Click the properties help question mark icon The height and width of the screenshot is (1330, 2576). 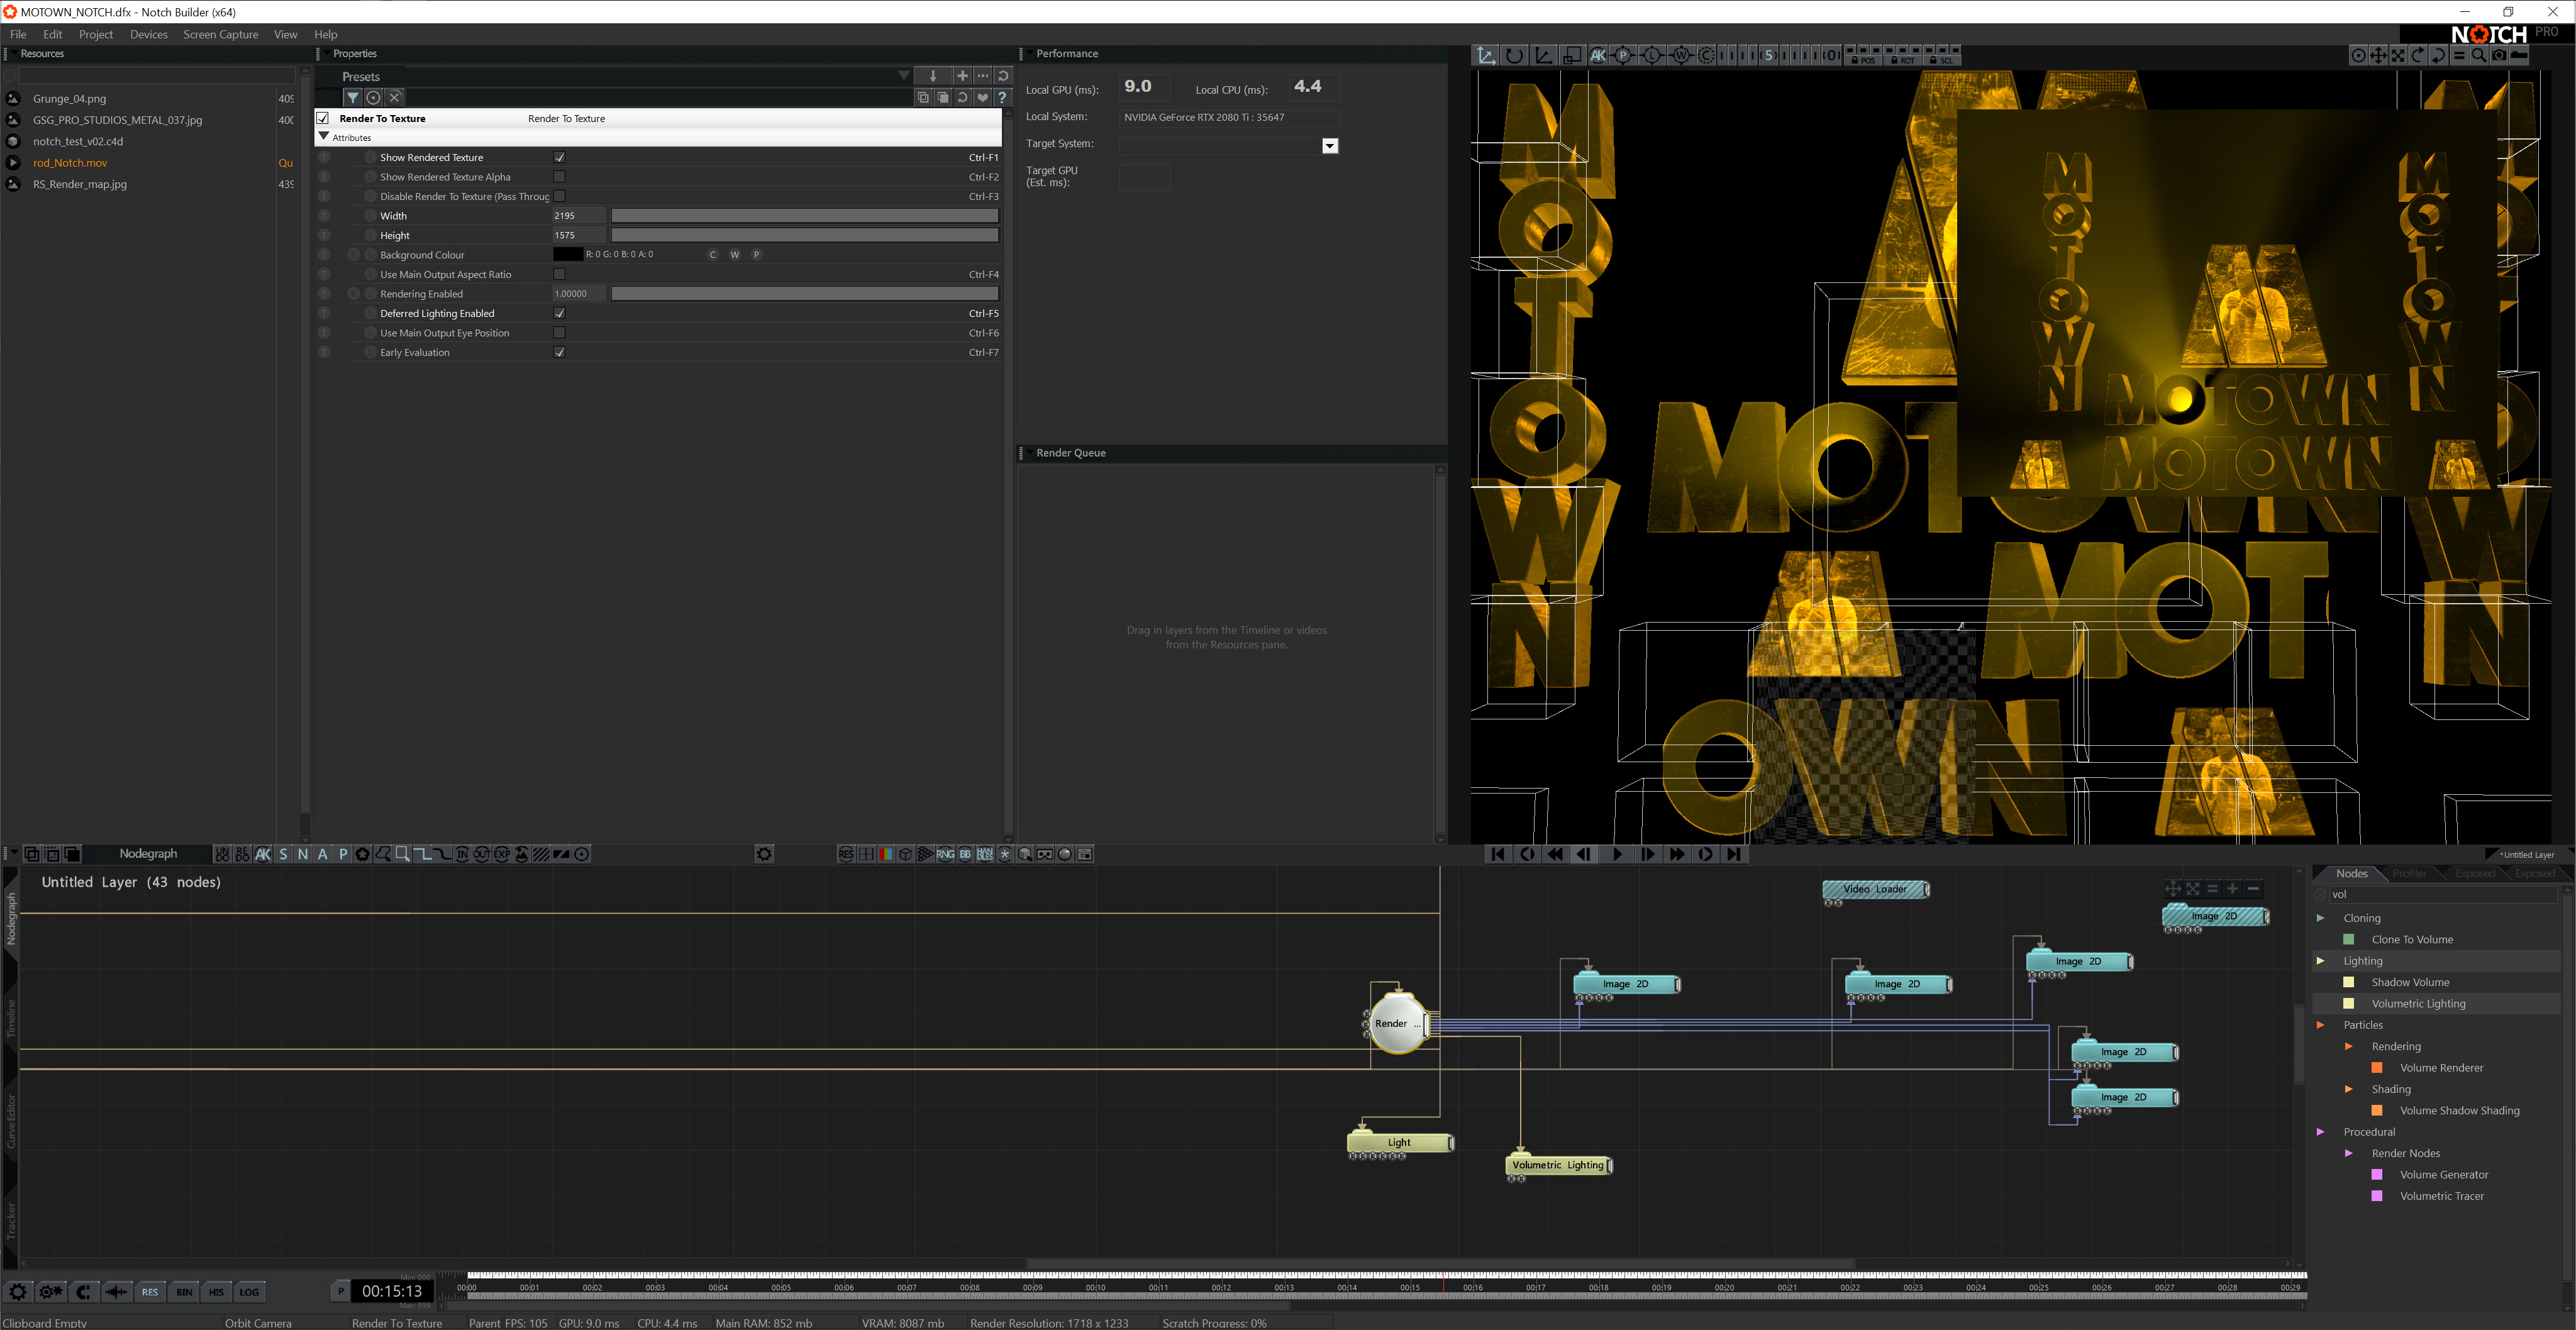(1002, 97)
